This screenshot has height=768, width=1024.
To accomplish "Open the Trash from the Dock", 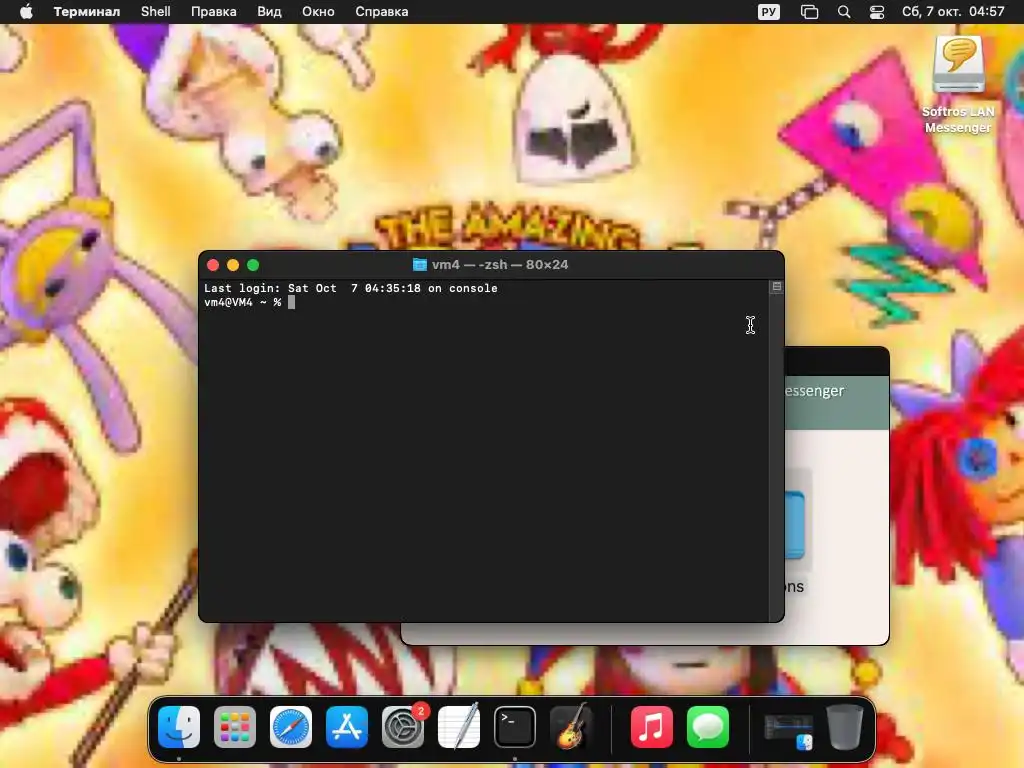I will point(845,726).
